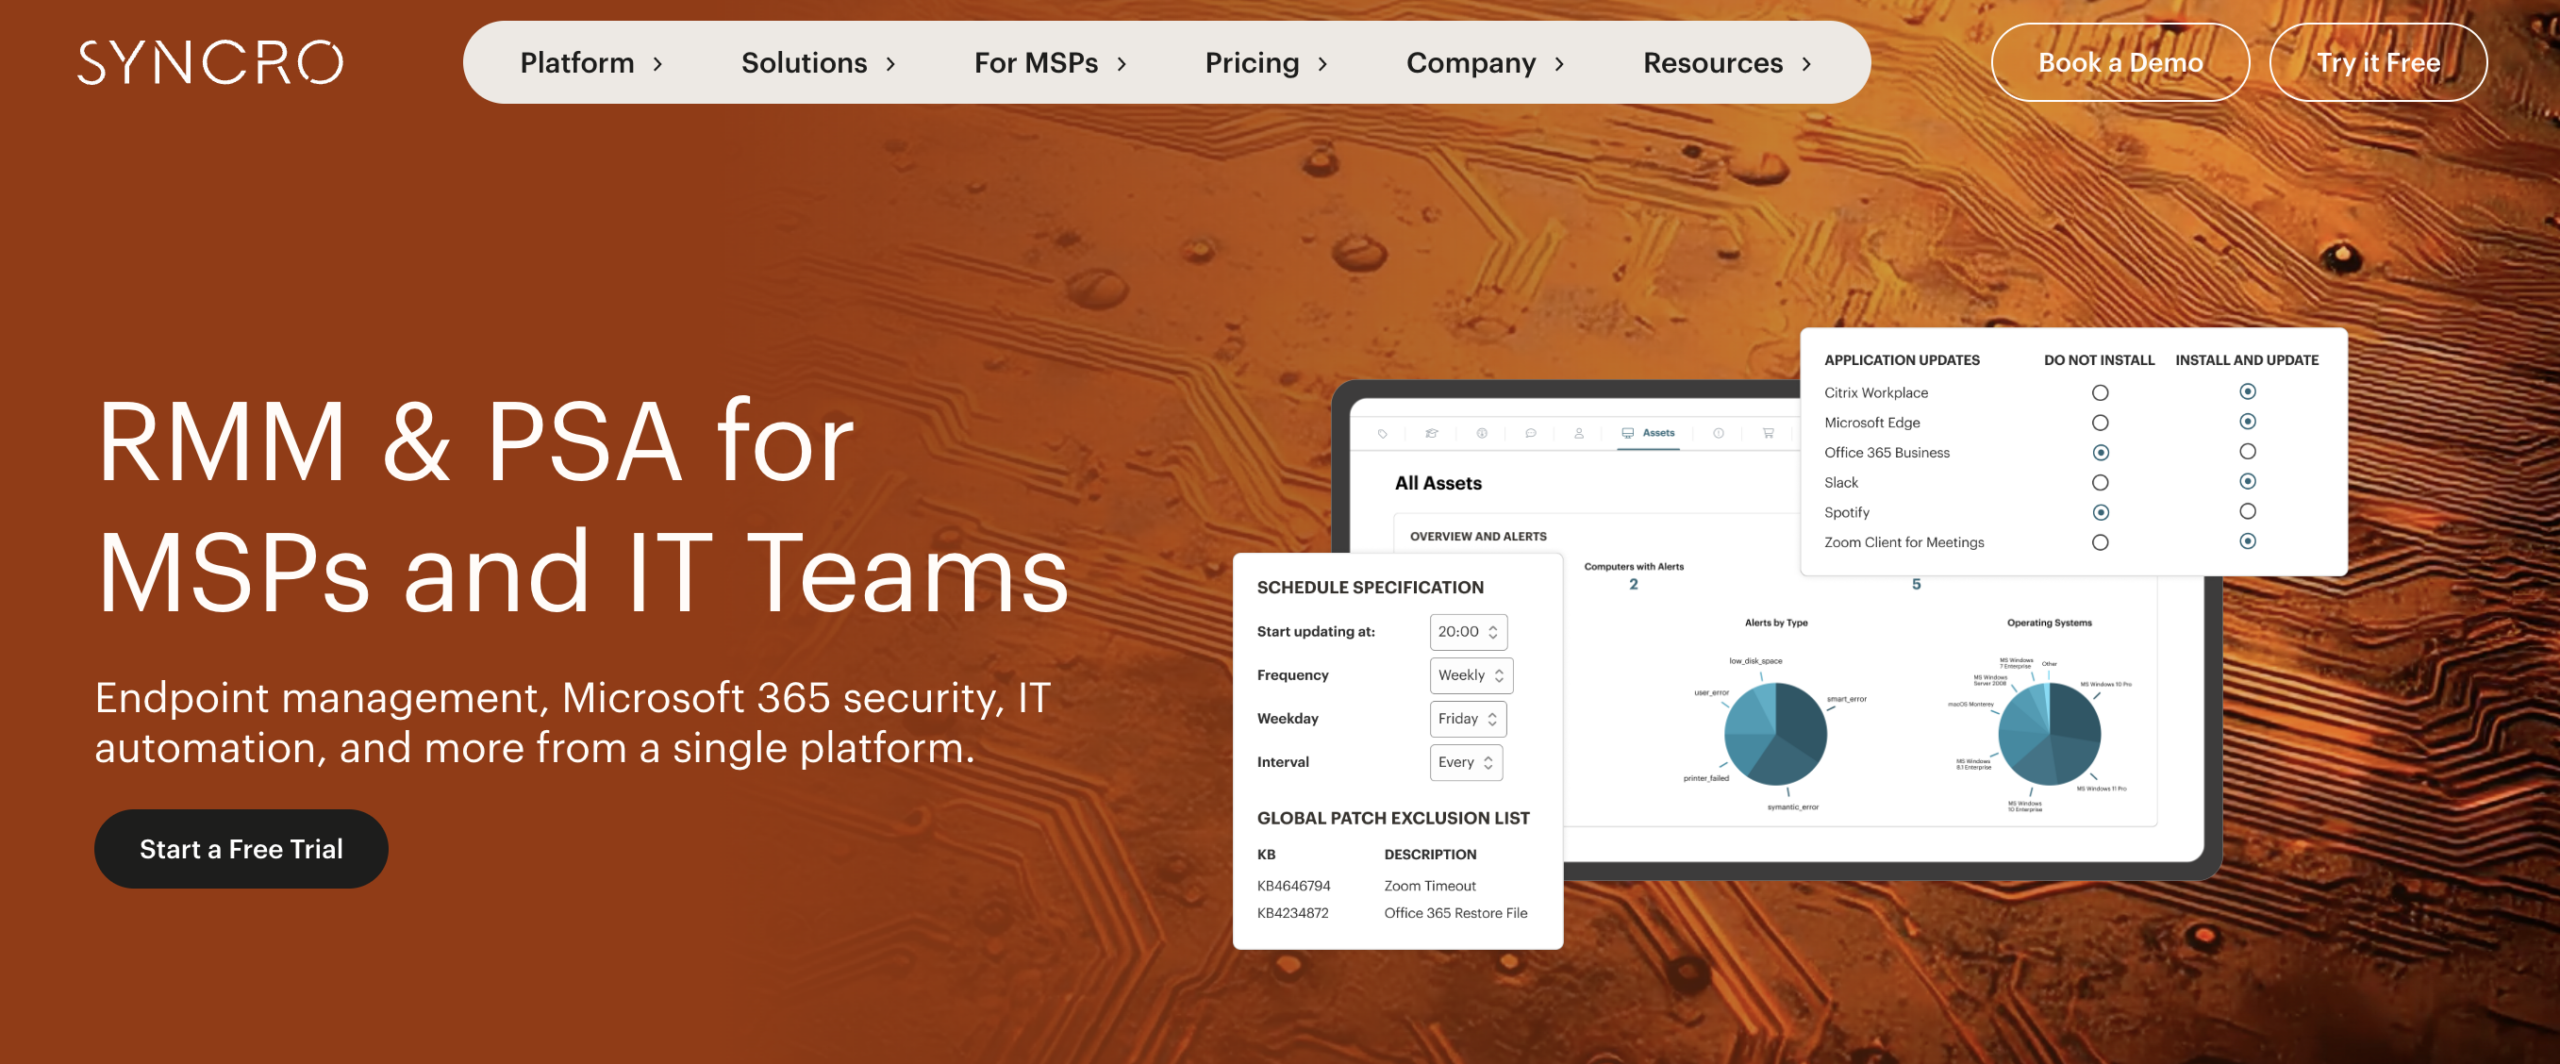Click the KB4646794 exclusion entry
The height and width of the screenshot is (1064, 2560).
click(x=1293, y=886)
